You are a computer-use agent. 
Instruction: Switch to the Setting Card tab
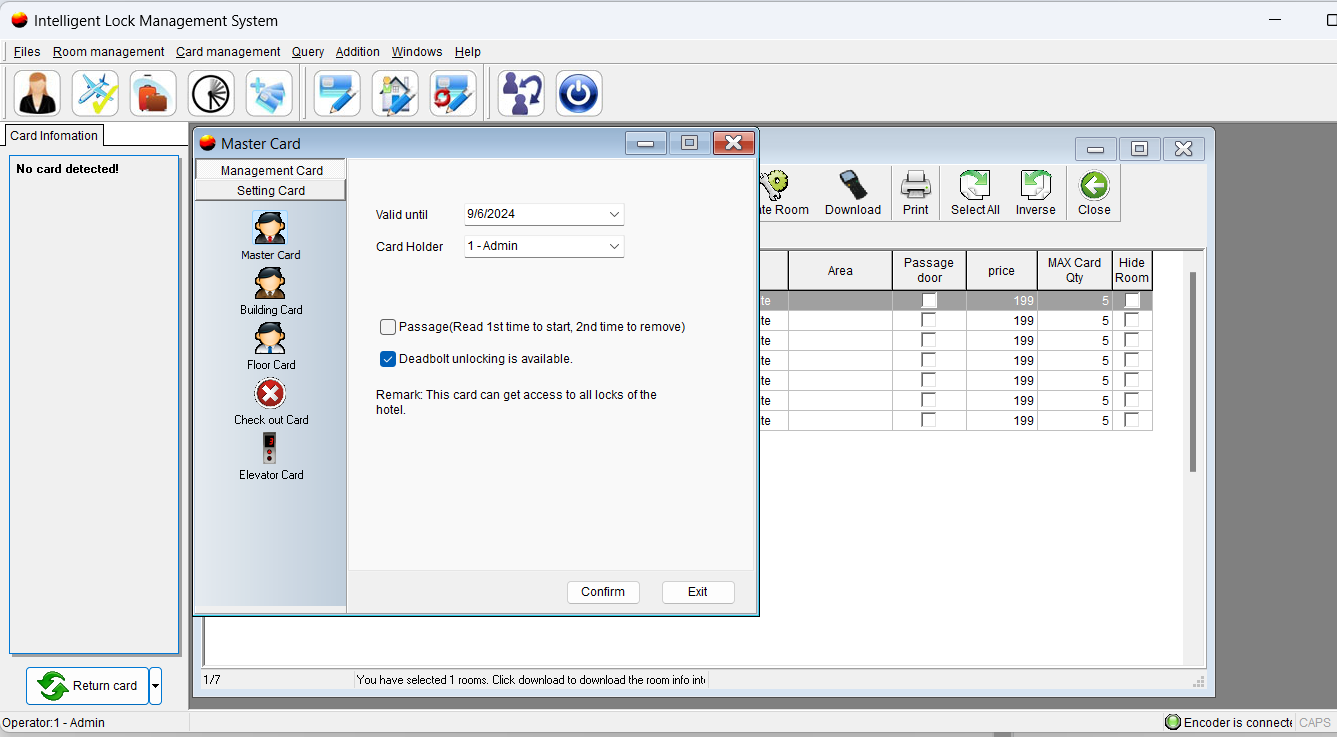coord(271,190)
